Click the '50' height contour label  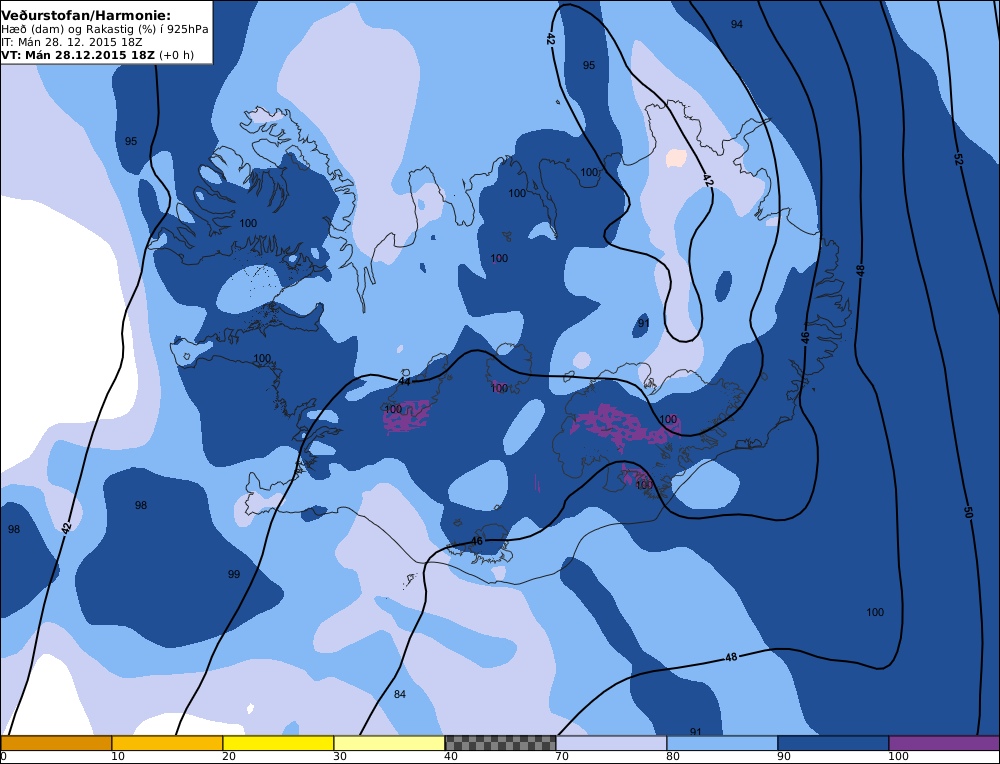pyautogui.click(x=968, y=511)
